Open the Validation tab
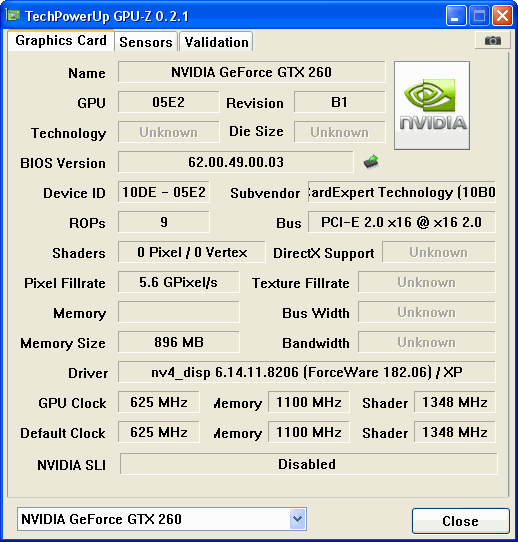The image size is (518, 542). click(x=216, y=42)
